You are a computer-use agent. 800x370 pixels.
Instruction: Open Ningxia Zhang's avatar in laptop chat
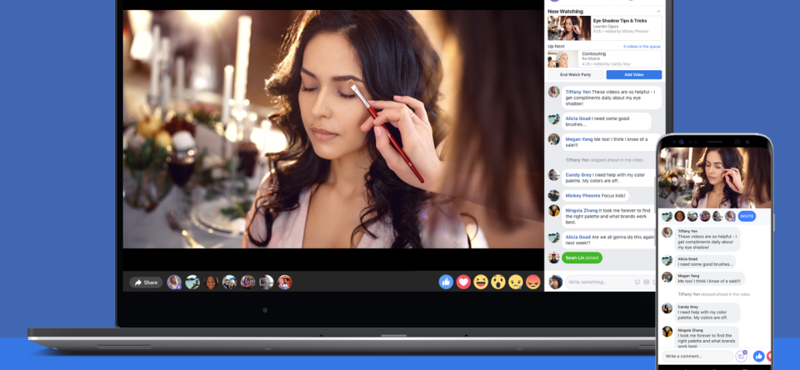[x=554, y=210]
